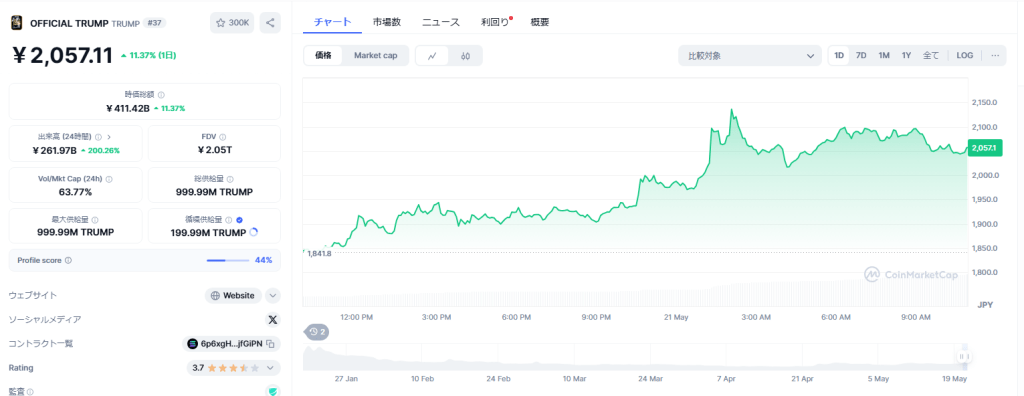Show 最大供給量 info icon
This screenshot has height=396, width=1024.
pos(96,220)
